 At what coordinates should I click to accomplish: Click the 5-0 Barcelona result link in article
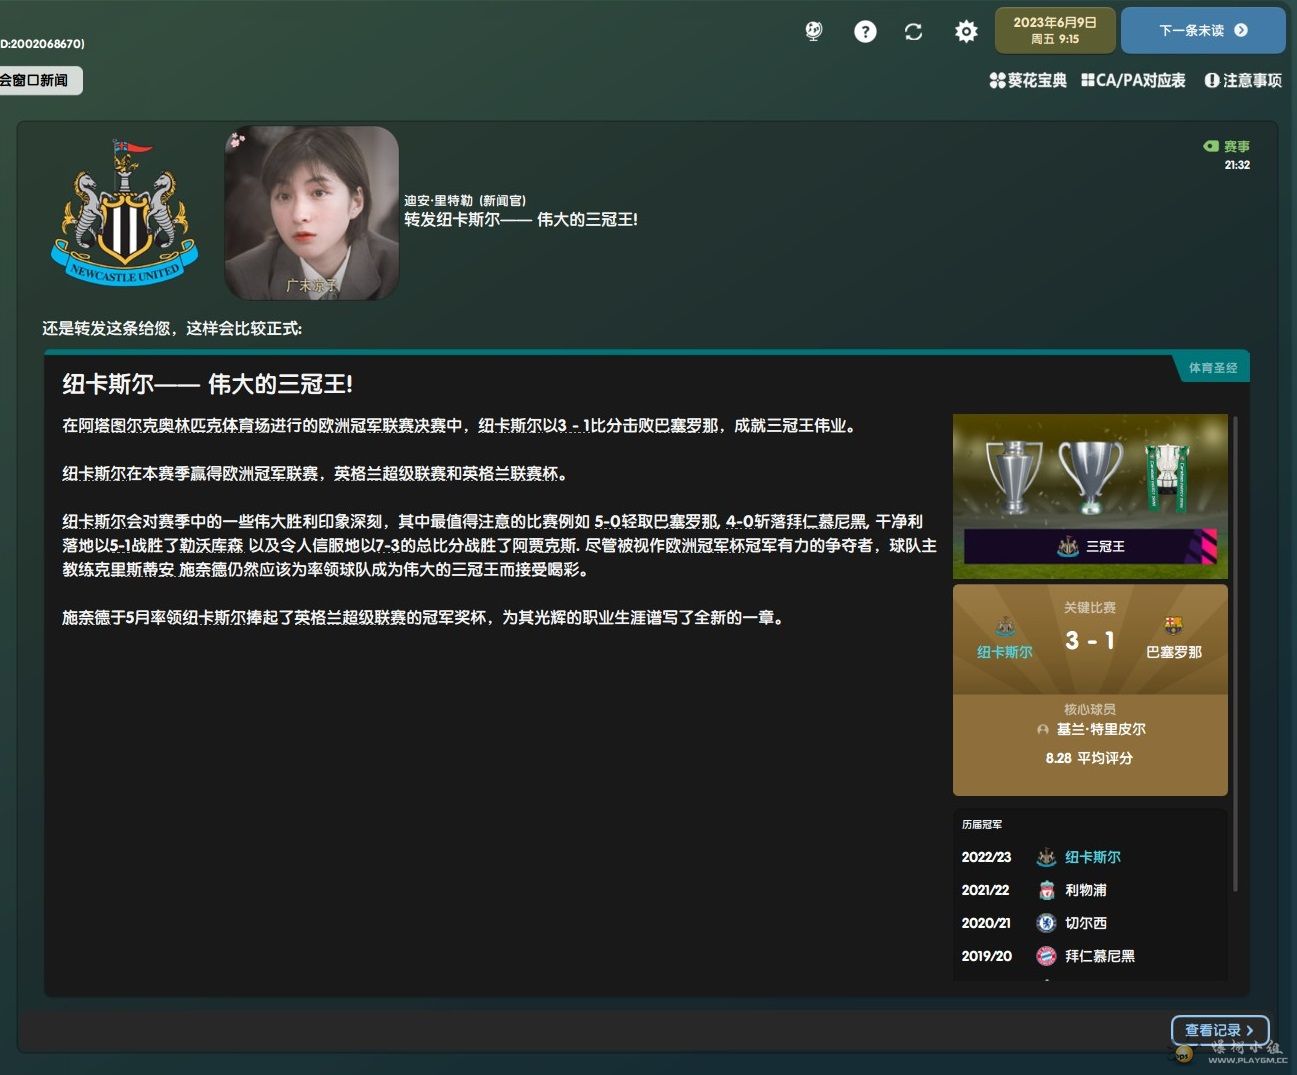656,522
